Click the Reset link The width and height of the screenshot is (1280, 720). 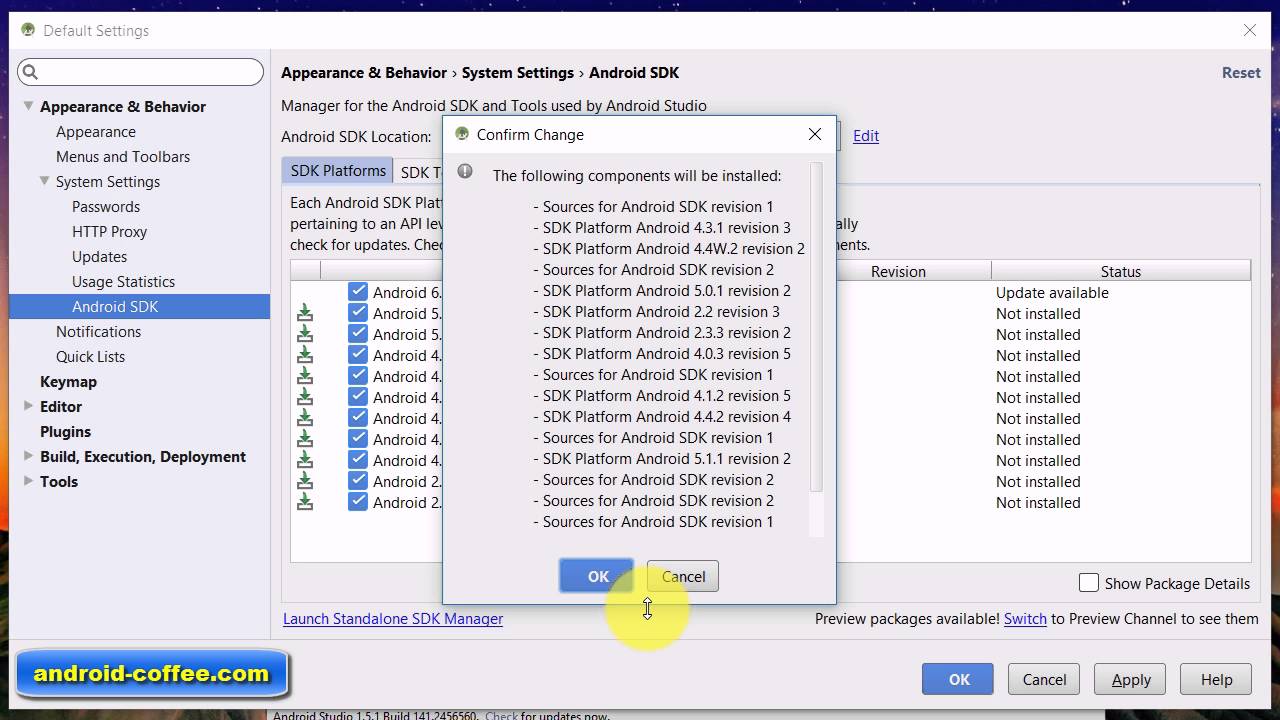tap(1241, 72)
